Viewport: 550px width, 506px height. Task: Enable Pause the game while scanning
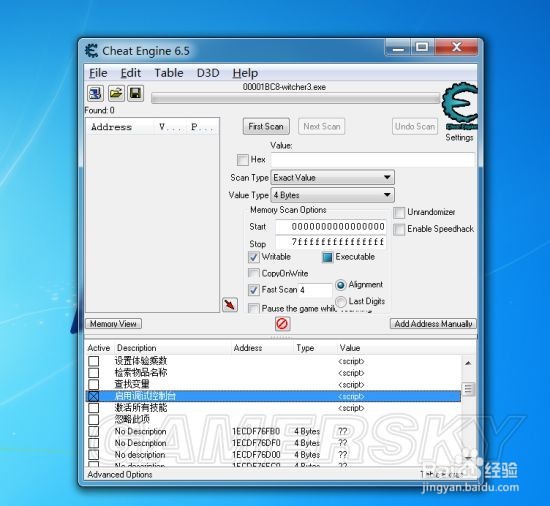click(x=253, y=309)
